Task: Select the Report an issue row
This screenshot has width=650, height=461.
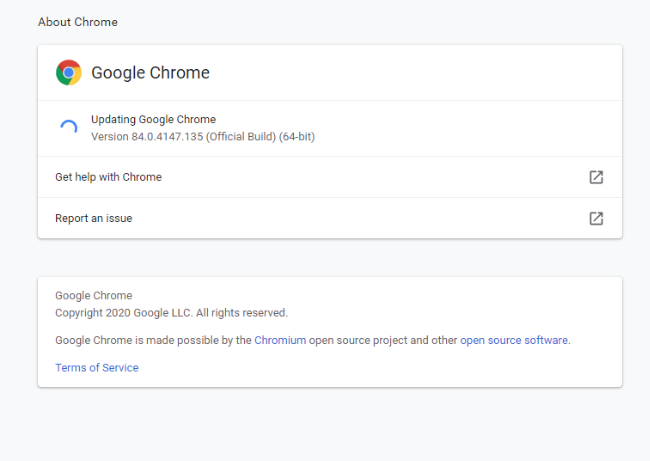Action: click(x=330, y=218)
